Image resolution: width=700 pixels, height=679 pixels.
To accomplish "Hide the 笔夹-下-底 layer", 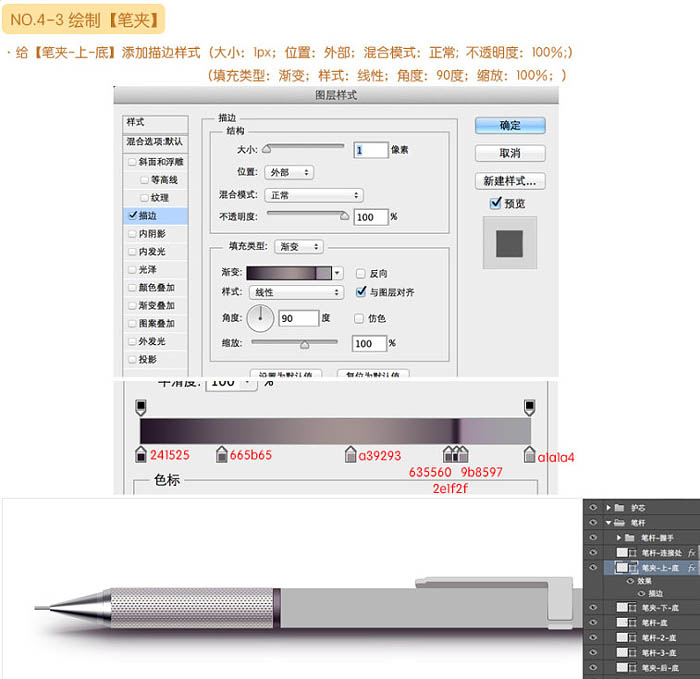I will pyautogui.click(x=593, y=607).
